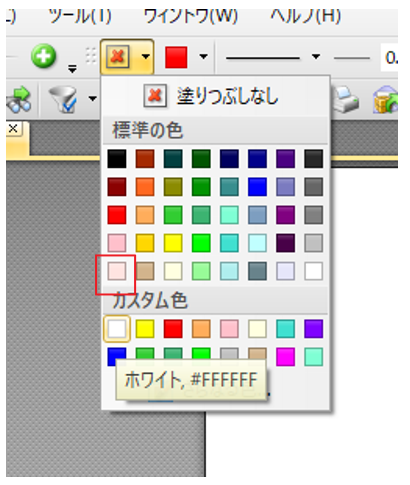The width and height of the screenshot is (410, 485).
Task: Click the red stroke color icon
Action: [176, 57]
